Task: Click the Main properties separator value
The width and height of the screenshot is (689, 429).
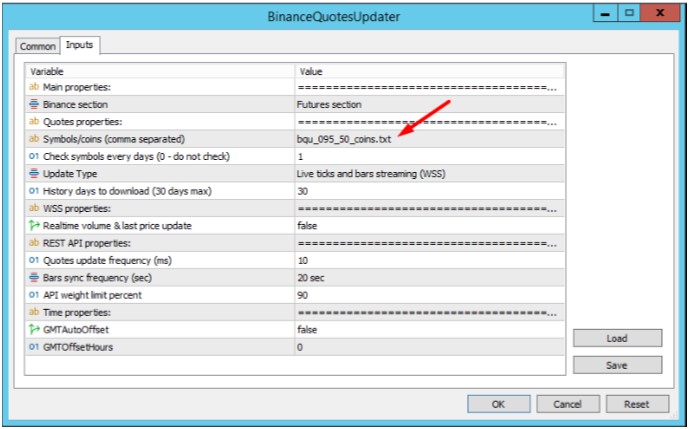Action: pos(430,87)
